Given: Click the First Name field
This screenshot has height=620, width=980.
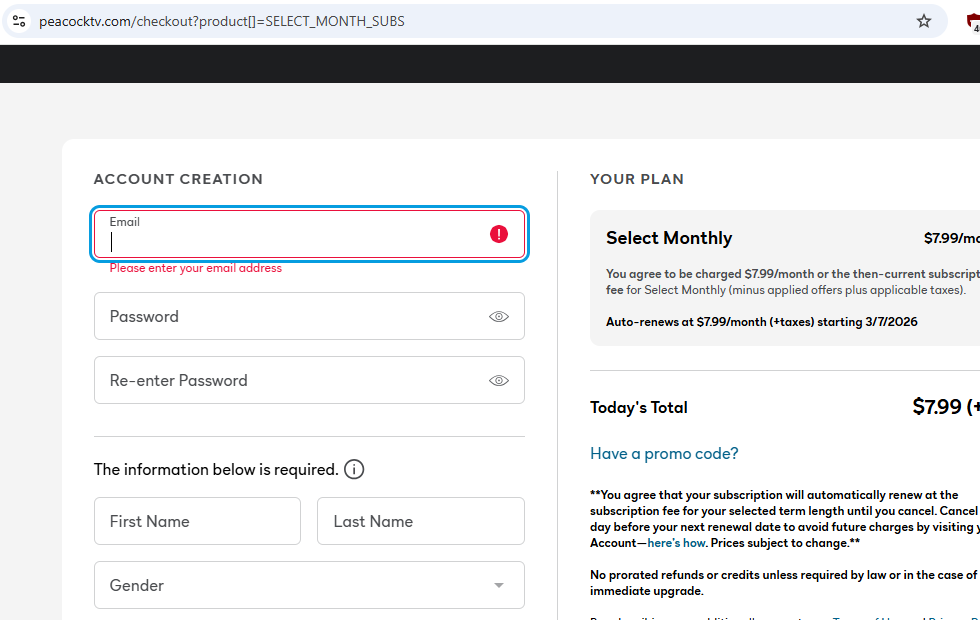Looking at the screenshot, I should coord(198,521).
